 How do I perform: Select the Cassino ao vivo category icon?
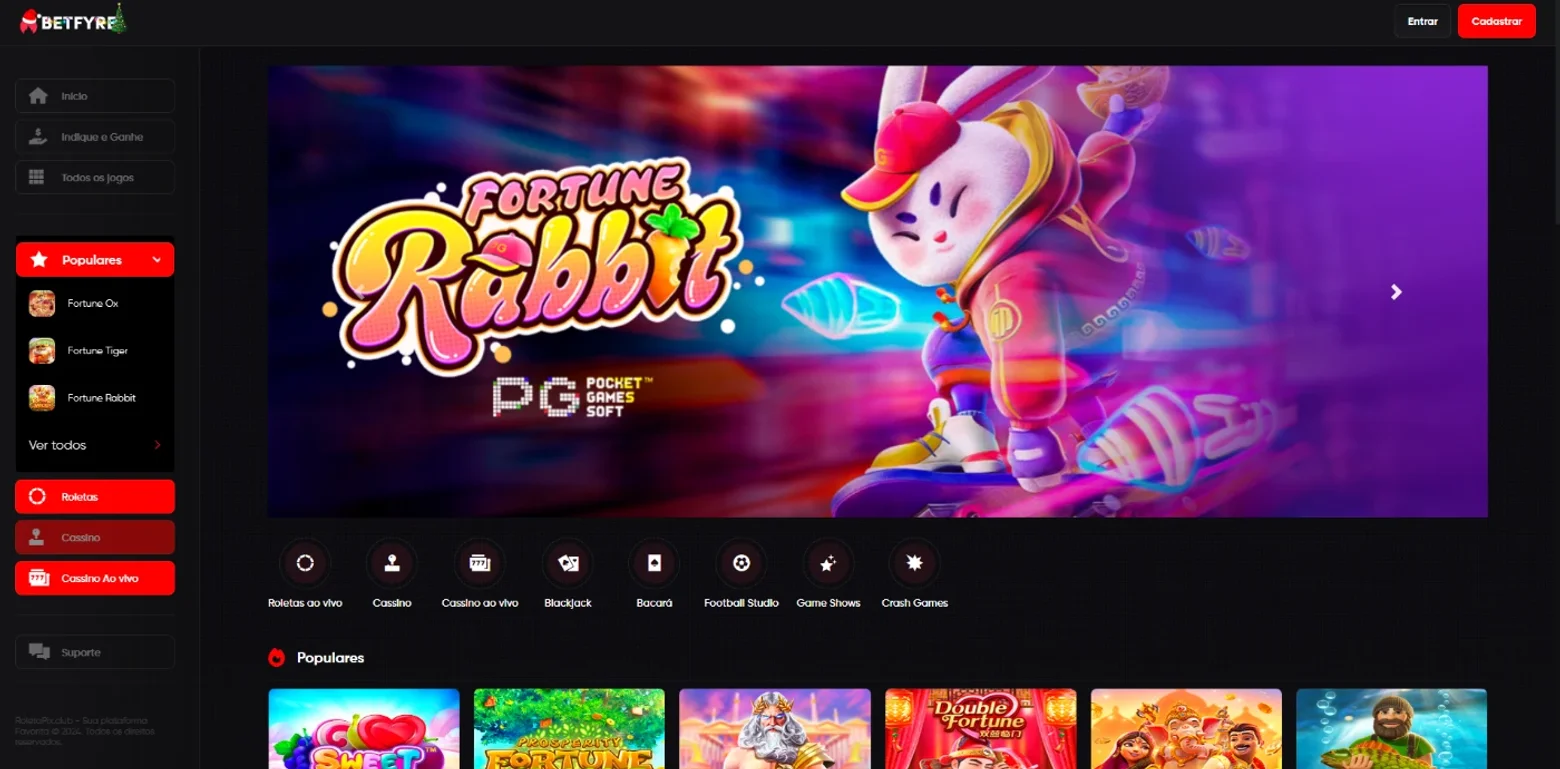coord(480,563)
